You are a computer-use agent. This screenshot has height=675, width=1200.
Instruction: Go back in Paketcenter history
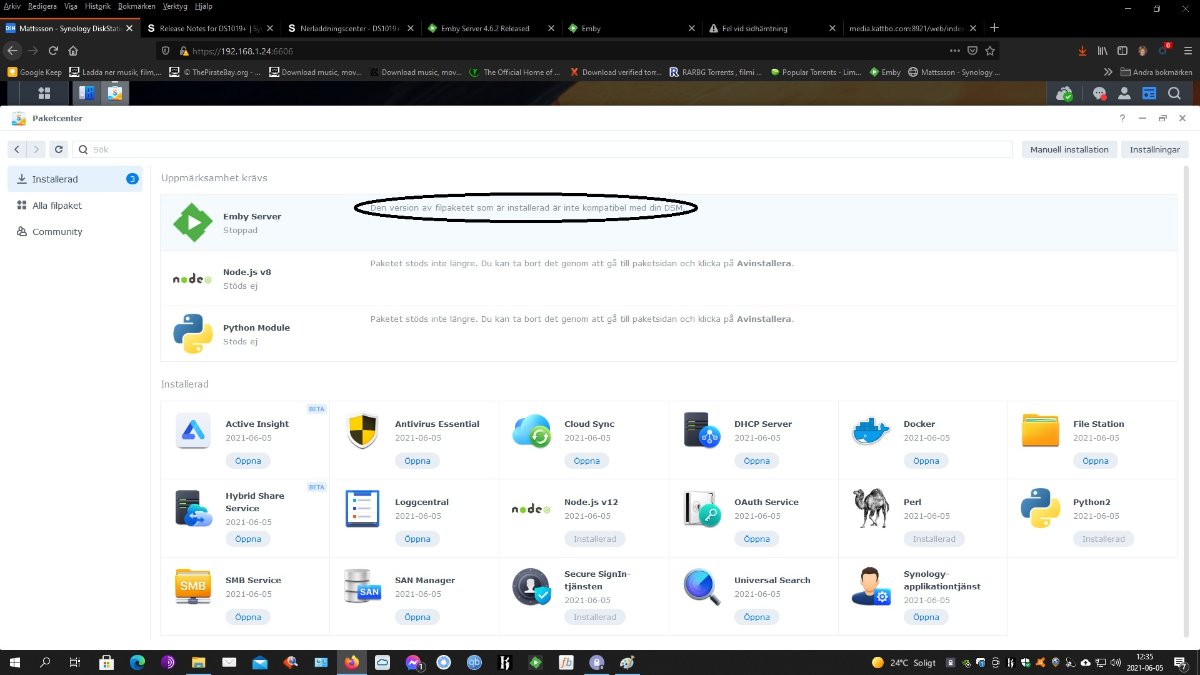pos(17,149)
